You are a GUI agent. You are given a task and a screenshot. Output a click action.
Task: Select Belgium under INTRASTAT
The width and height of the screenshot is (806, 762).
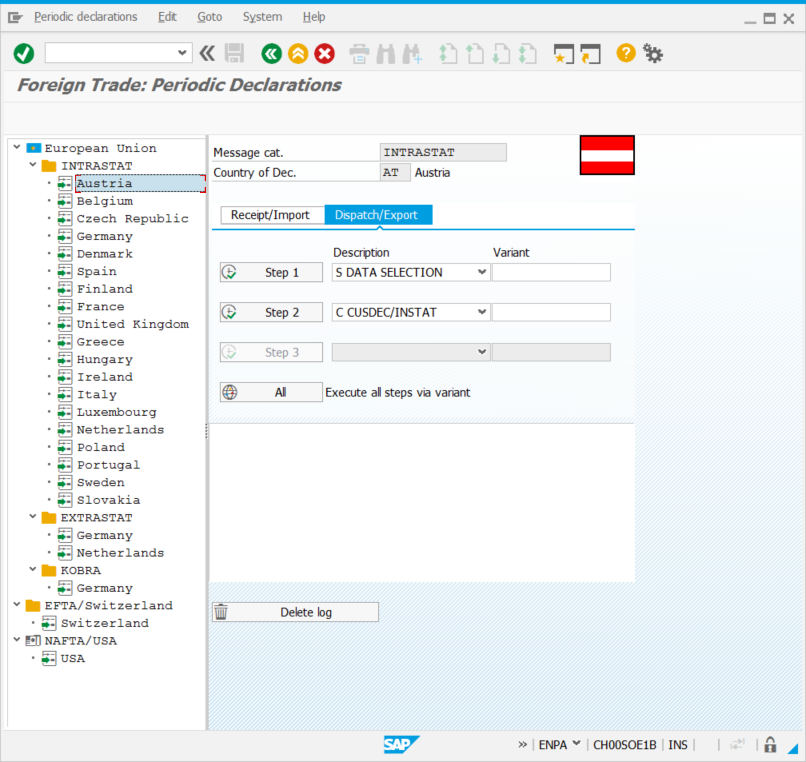point(105,201)
